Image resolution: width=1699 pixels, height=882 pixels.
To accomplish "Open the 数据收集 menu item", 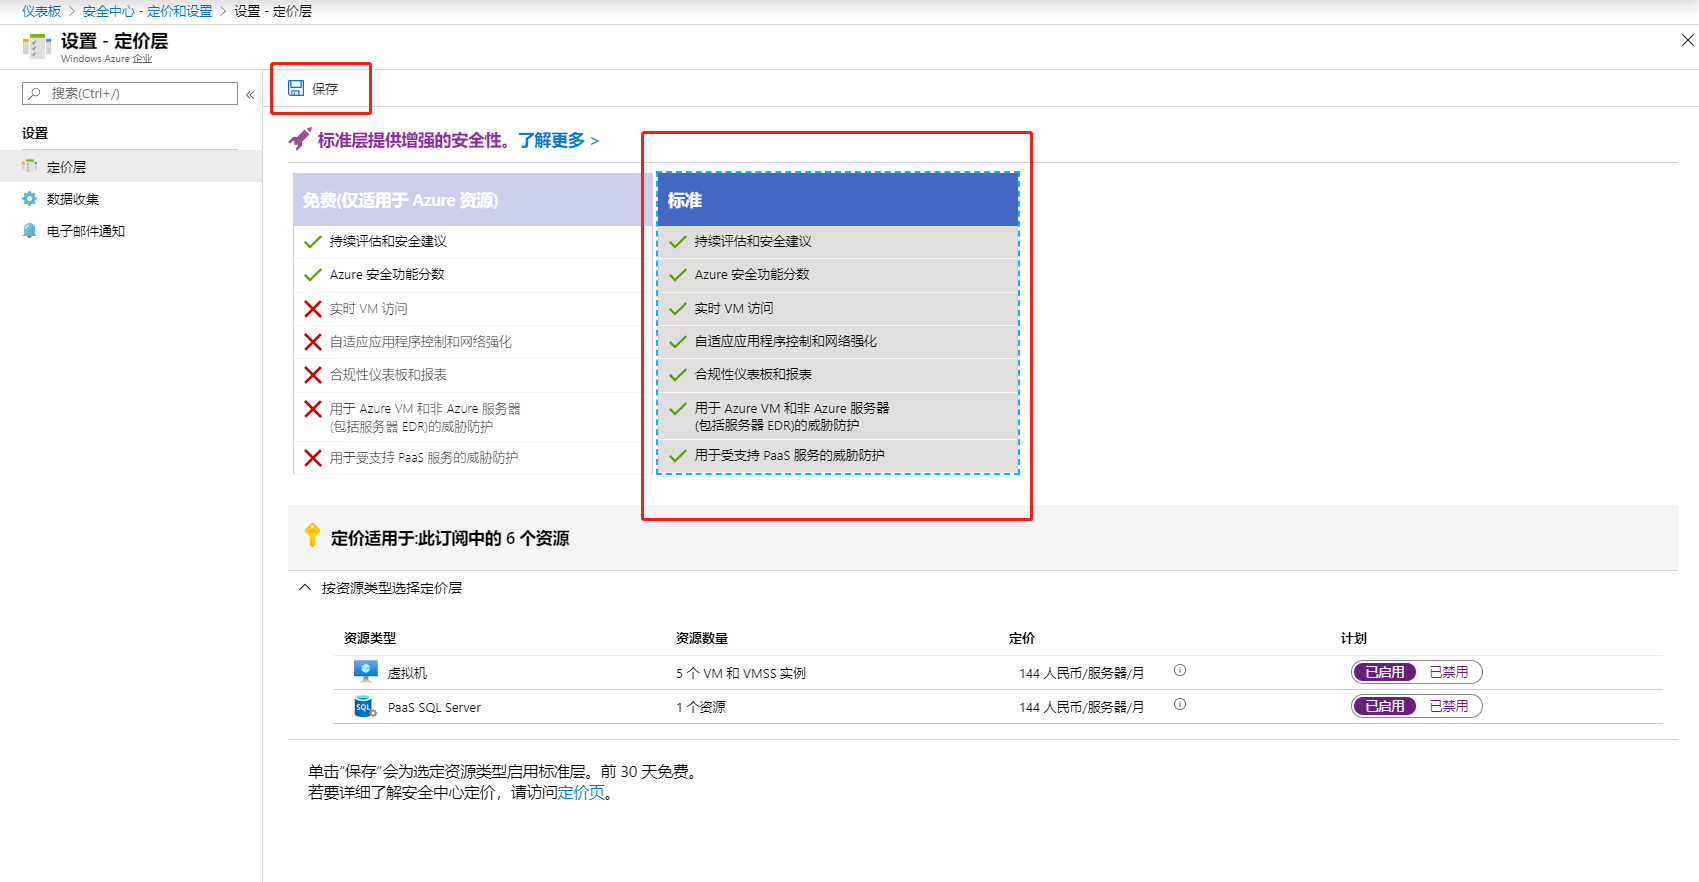I will pyautogui.click(x=131, y=198).
